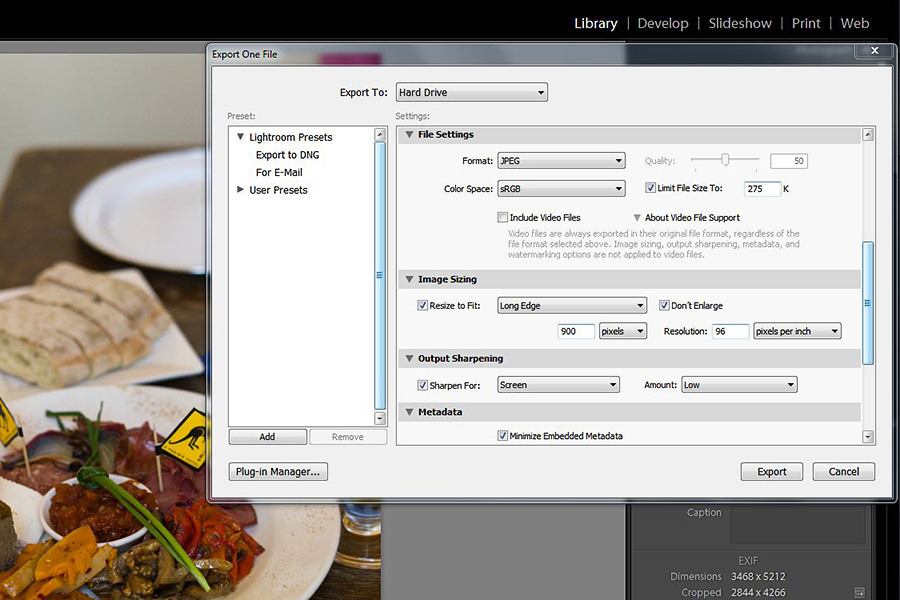Expand User Presets in preset list
The width and height of the screenshot is (900, 600).
coord(240,190)
